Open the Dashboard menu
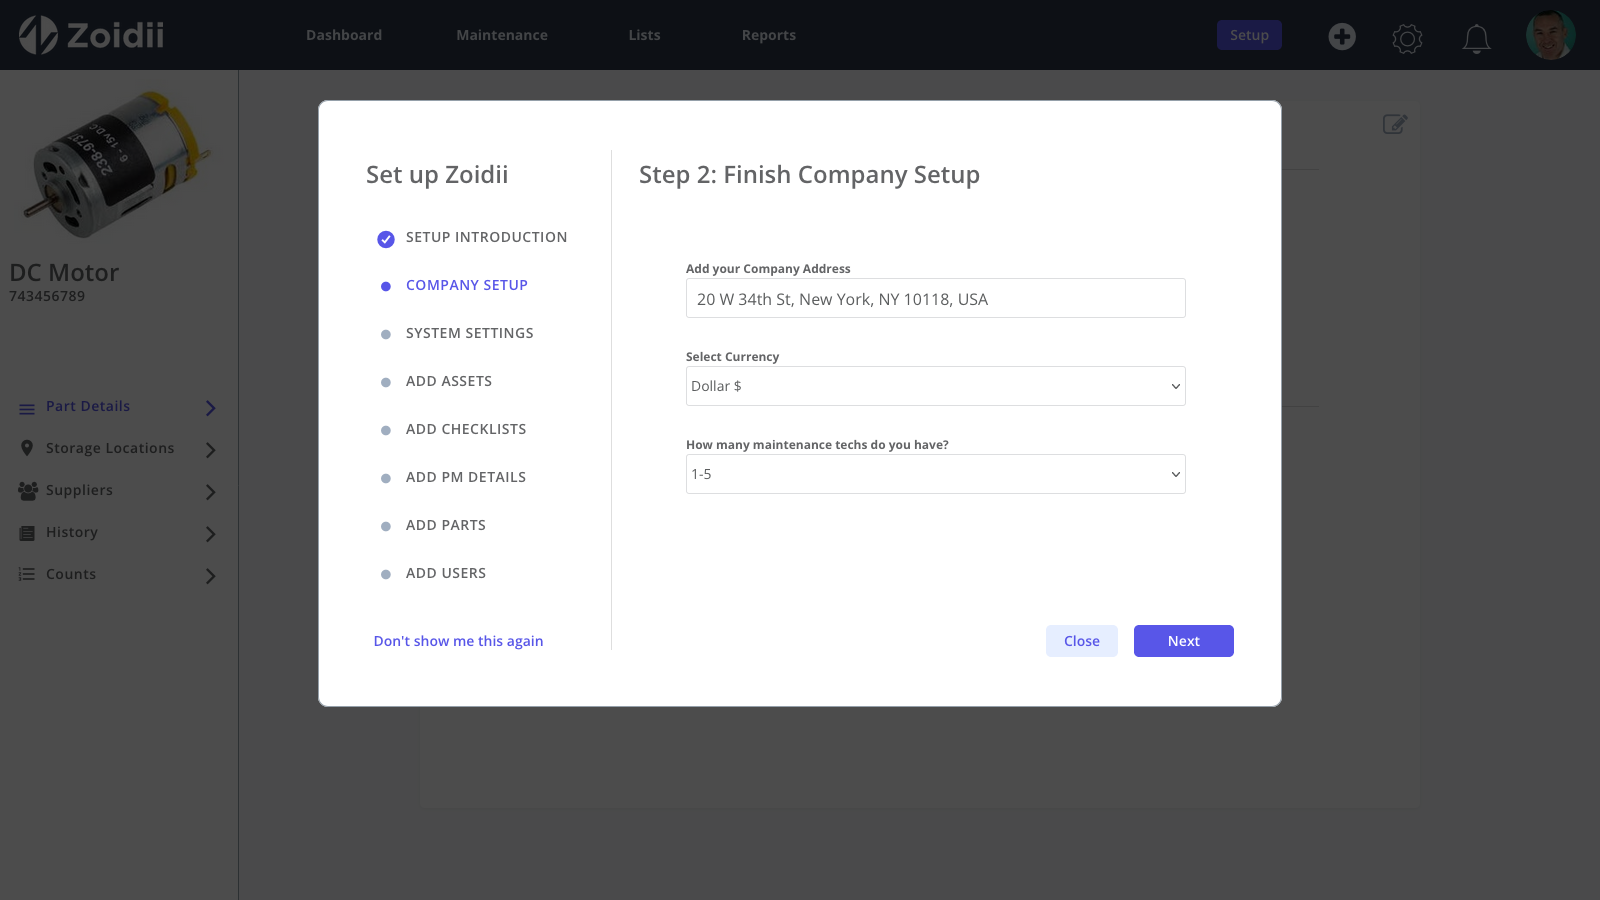Viewport: 1600px width, 900px height. (x=344, y=35)
